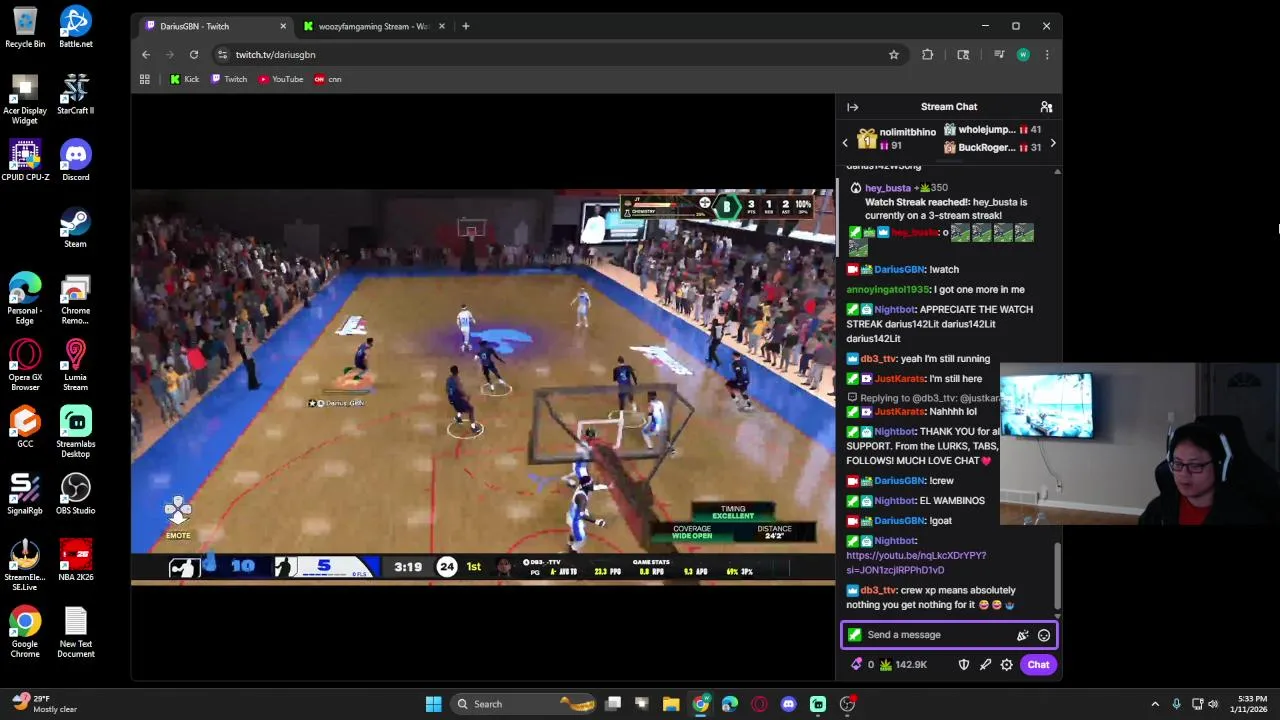The image size is (1280, 720).
Task: Open top gifter nolimitbhino entry
Action: [x=896, y=139]
